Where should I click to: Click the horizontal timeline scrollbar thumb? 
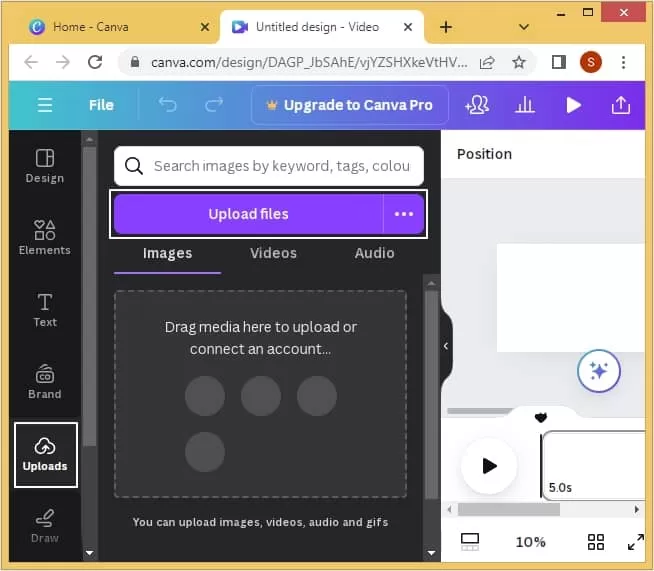click(508, 509)
